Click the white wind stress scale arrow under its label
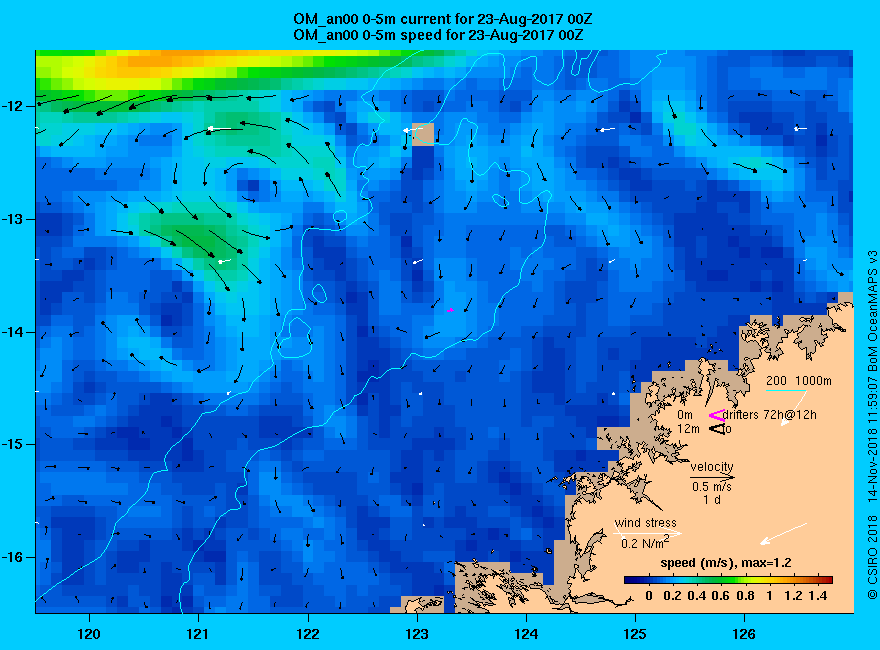Viewport: 880px width, 650px height. coord(648,533)
